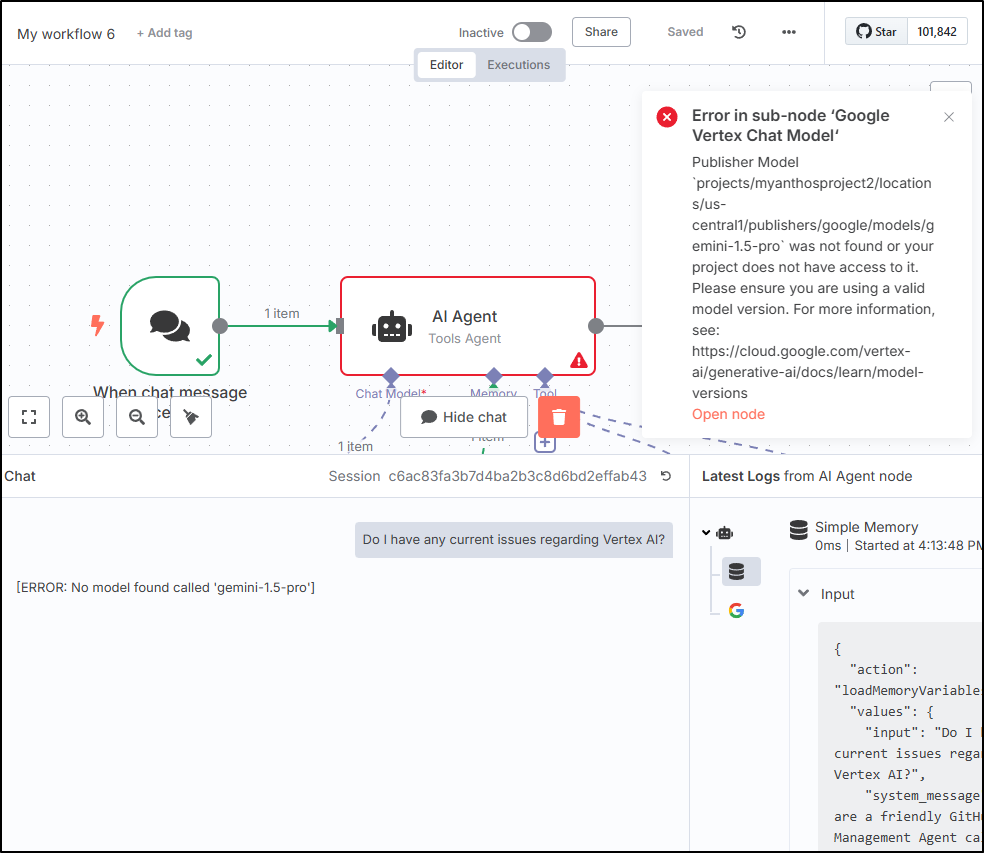Click the fit-to-view canvas icon
Screen dimensions: 984x853
pyautogui.click(x=29, y=417)
